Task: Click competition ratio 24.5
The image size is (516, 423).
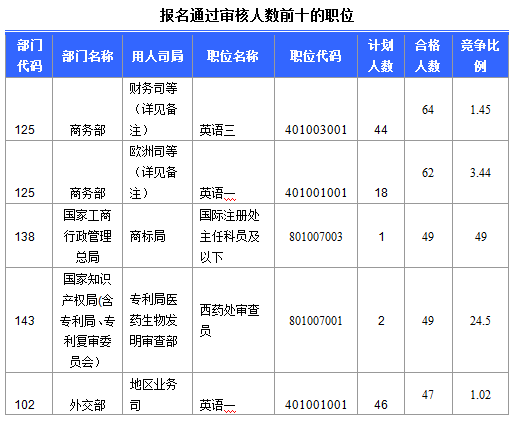Action: 480,321
